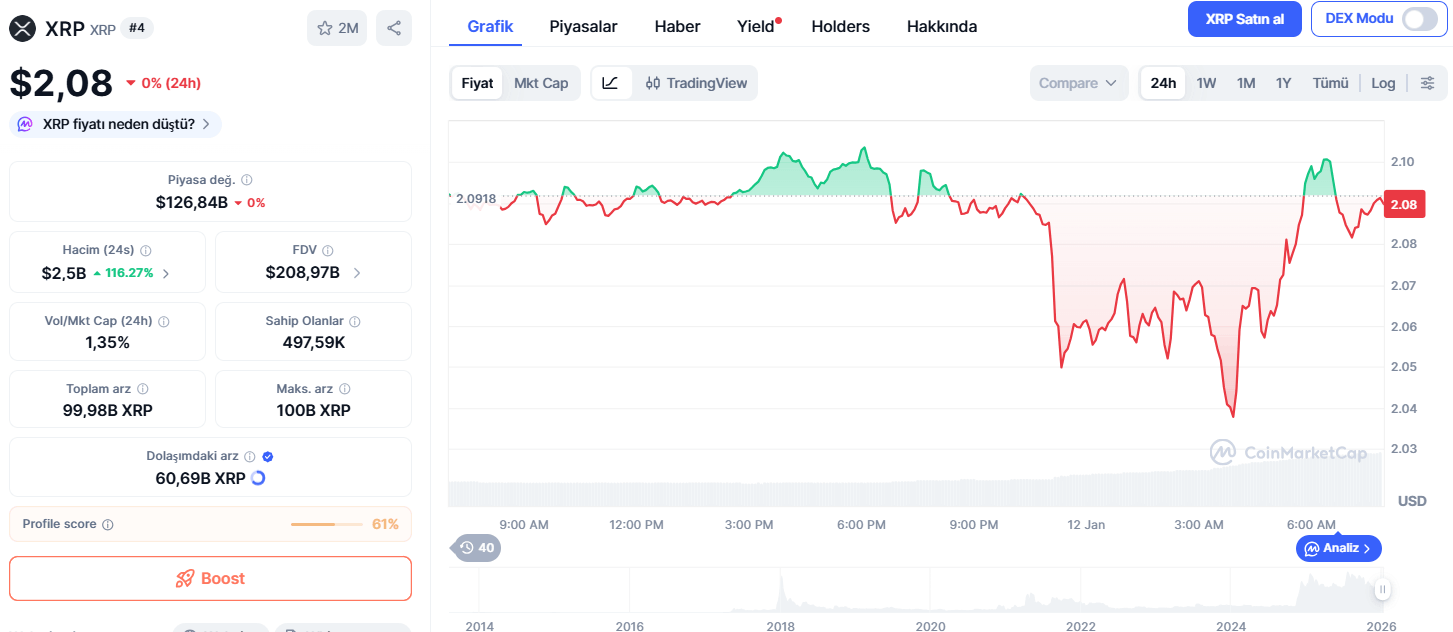Open XRP fiyatı neden düştü? explanation
This screenshot has width=1453, height=632.
116,125
